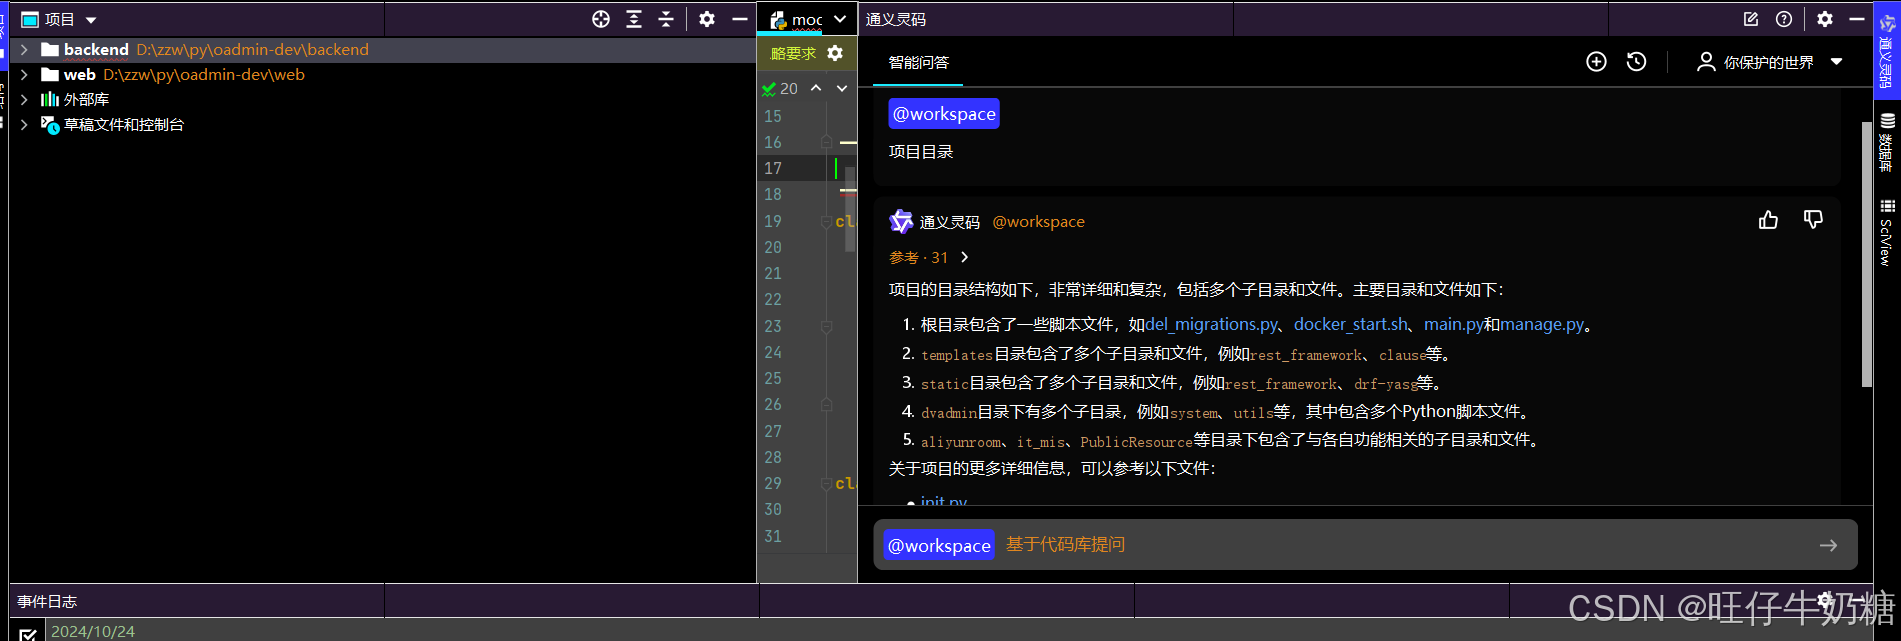Toggle the code fold marker at line 29

[826, 483]
